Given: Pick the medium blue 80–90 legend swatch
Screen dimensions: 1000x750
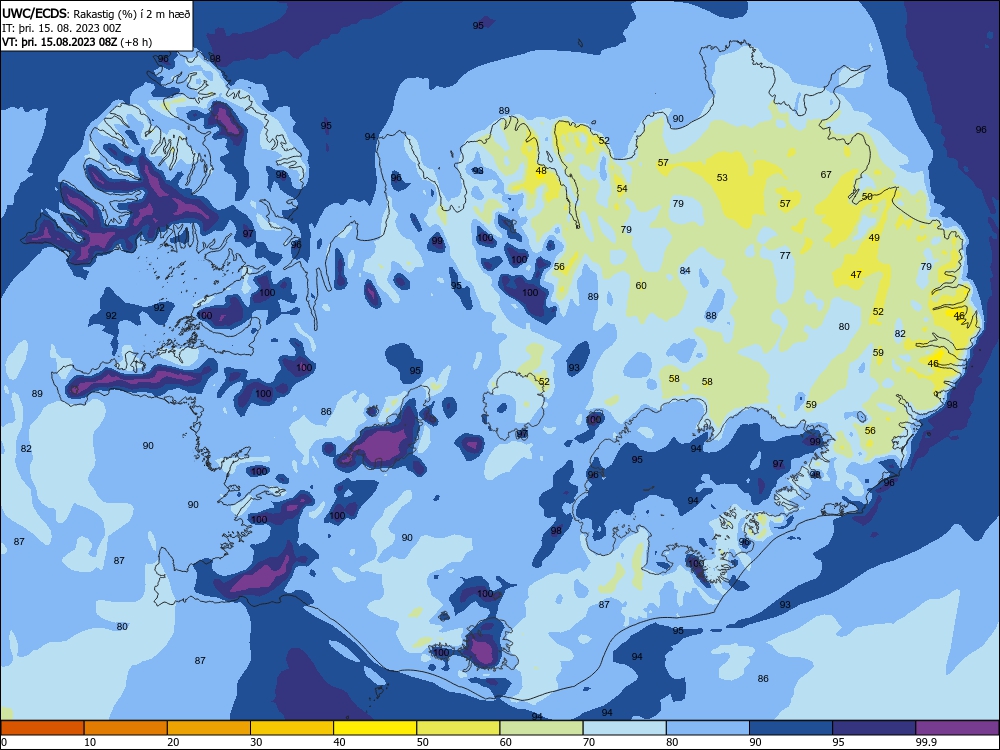Looking at the screenshot, I should pos(708,728).
